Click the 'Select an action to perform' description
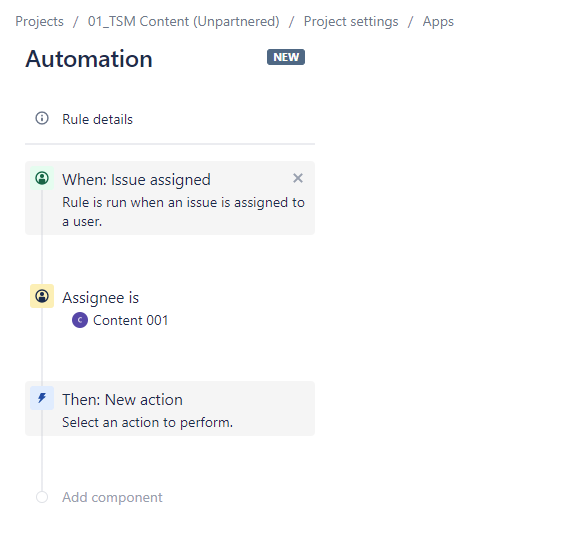The image size is (562, 548). pyautogui.click(x=147, y=423)
